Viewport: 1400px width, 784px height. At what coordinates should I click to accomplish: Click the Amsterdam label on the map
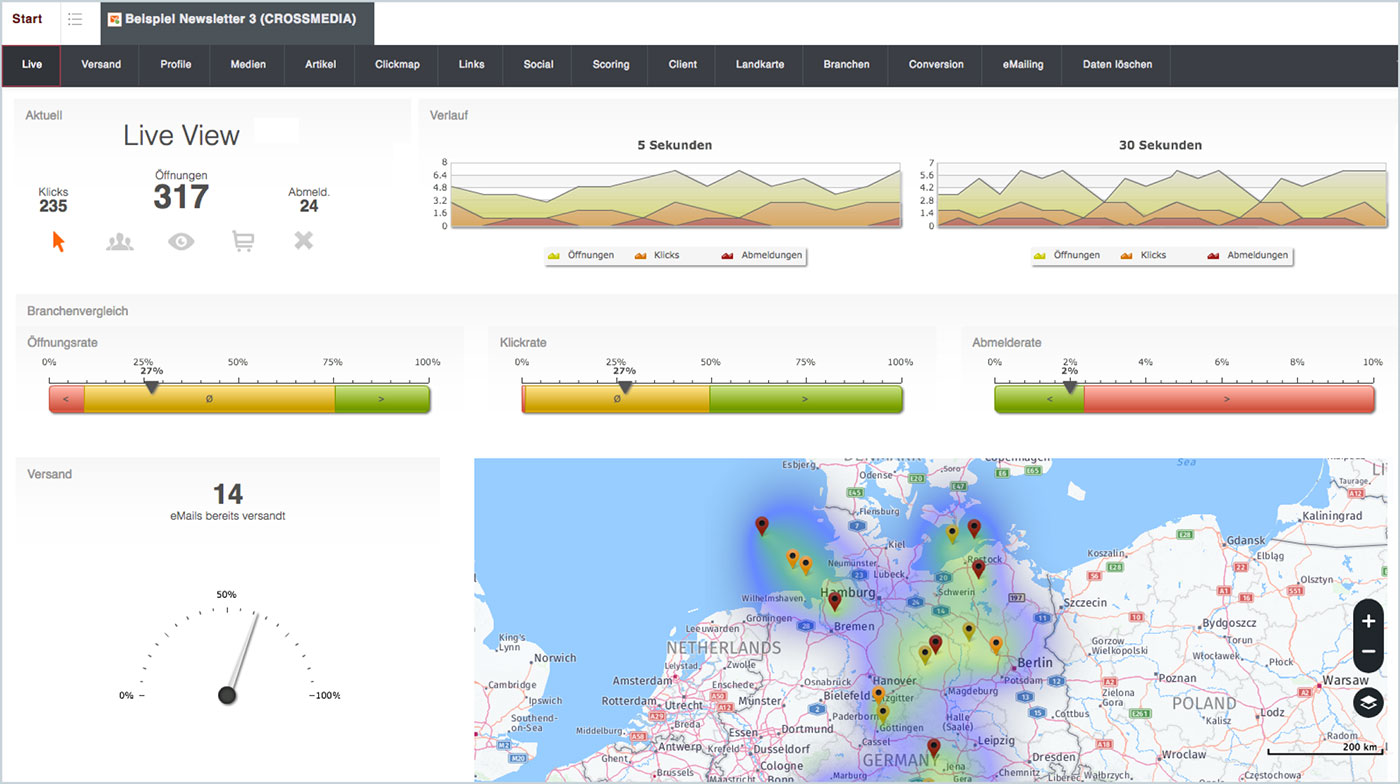click(x=643, y=679)
